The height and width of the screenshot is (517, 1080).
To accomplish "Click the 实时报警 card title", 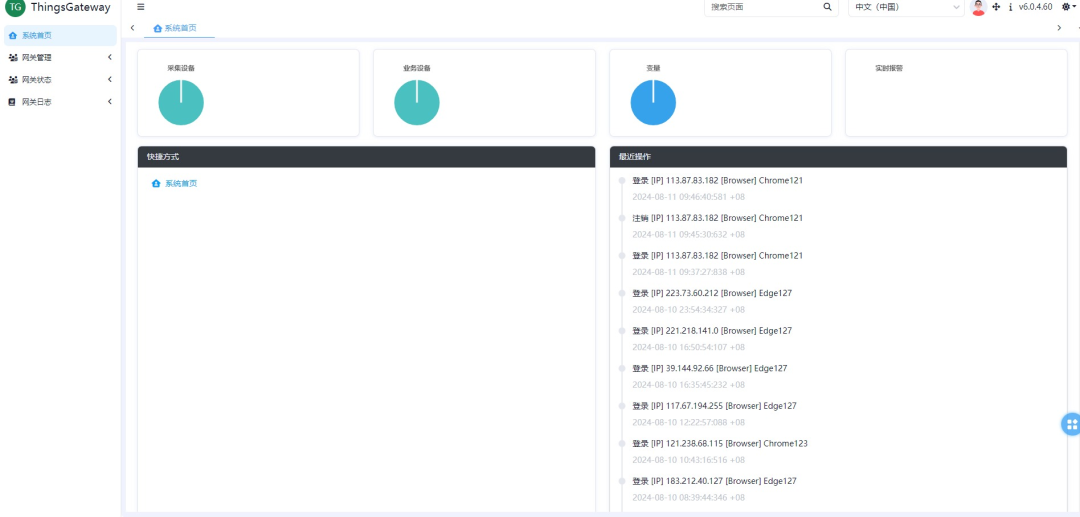I will [889, 69].
